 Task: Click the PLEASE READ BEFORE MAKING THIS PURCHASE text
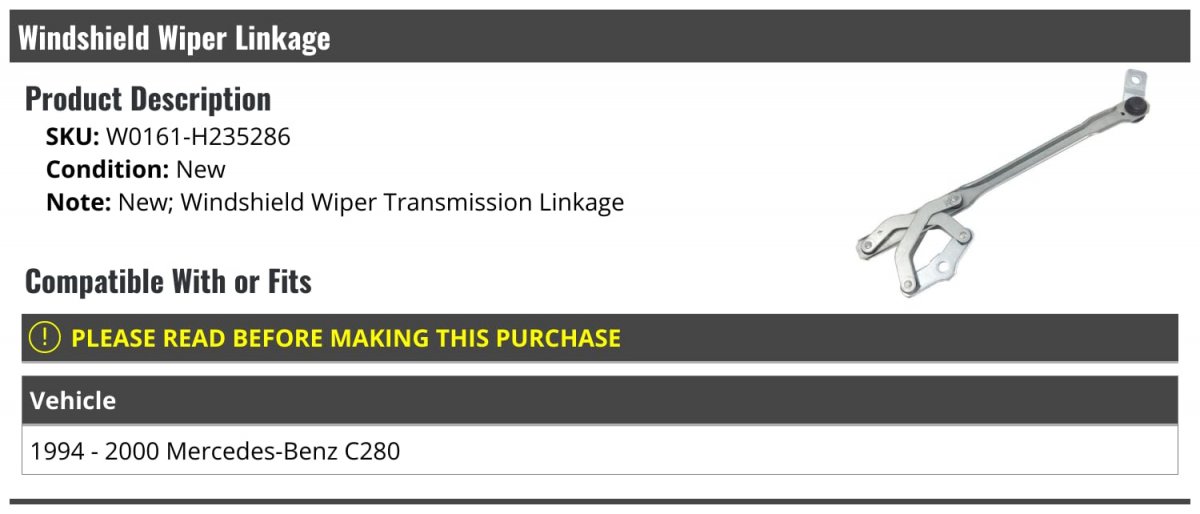tap(346, 338)
